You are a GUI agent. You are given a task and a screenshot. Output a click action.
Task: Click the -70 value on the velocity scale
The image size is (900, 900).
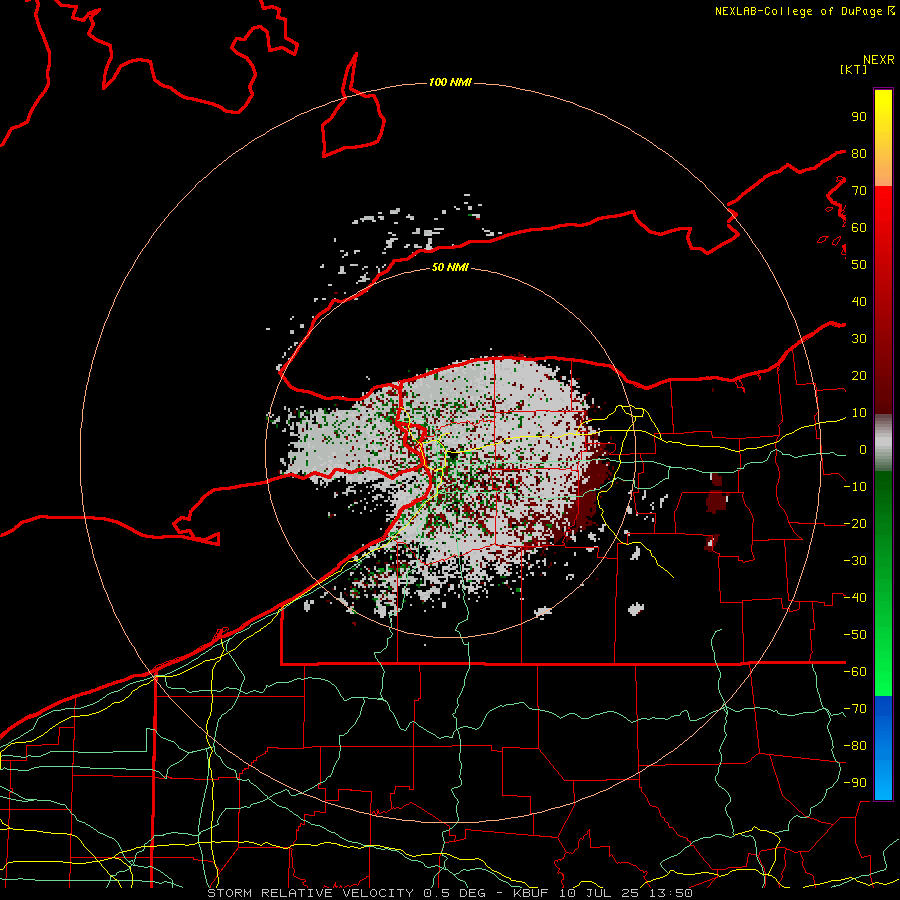(855, 709)
